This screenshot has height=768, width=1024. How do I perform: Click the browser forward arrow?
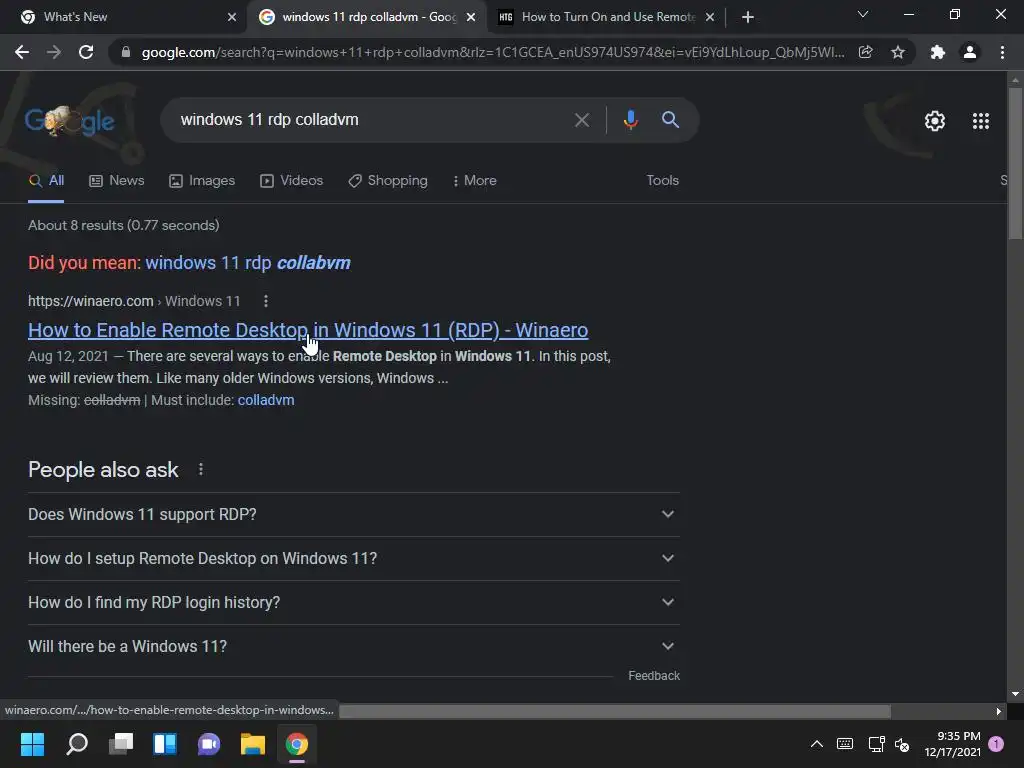(54, 52)
